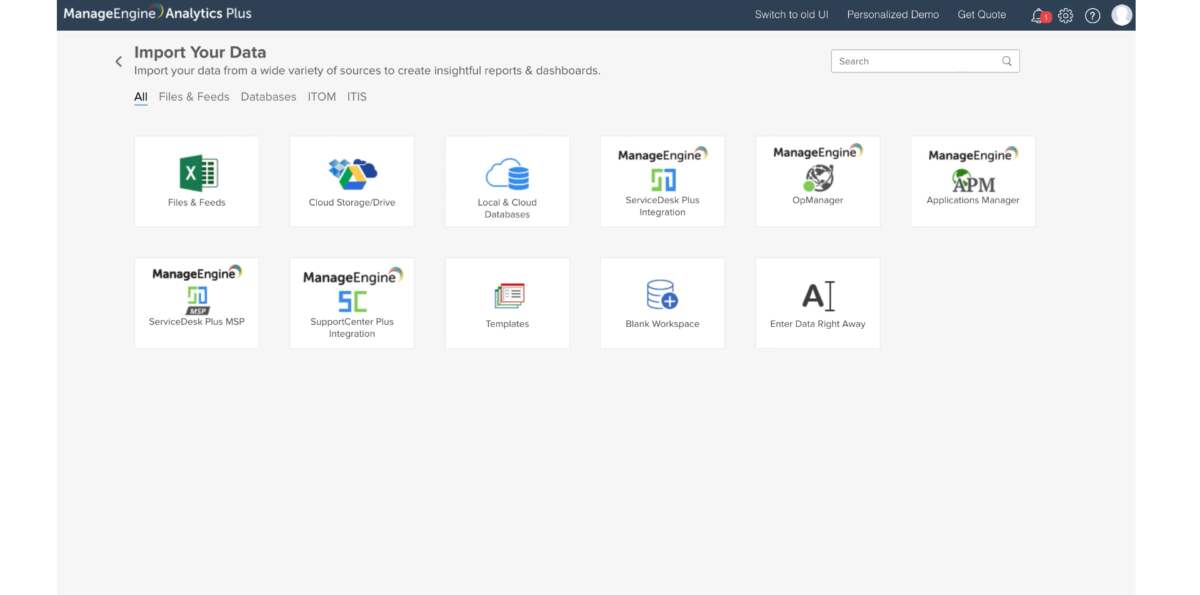
Task: Browse available Templates
Action: (507, 302)
